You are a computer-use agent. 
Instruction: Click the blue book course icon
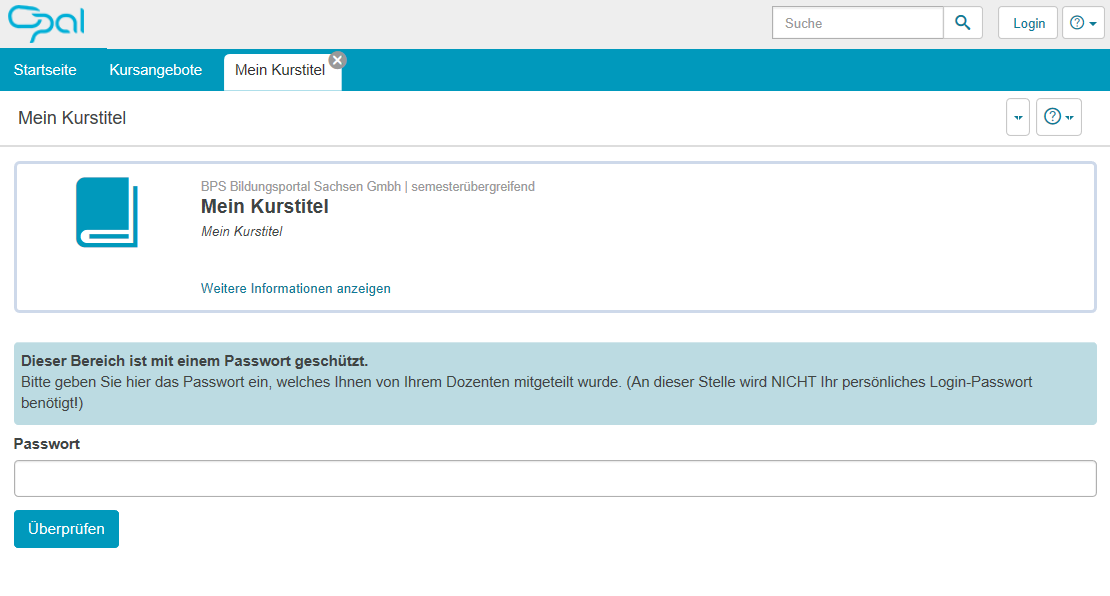point(107,212)
